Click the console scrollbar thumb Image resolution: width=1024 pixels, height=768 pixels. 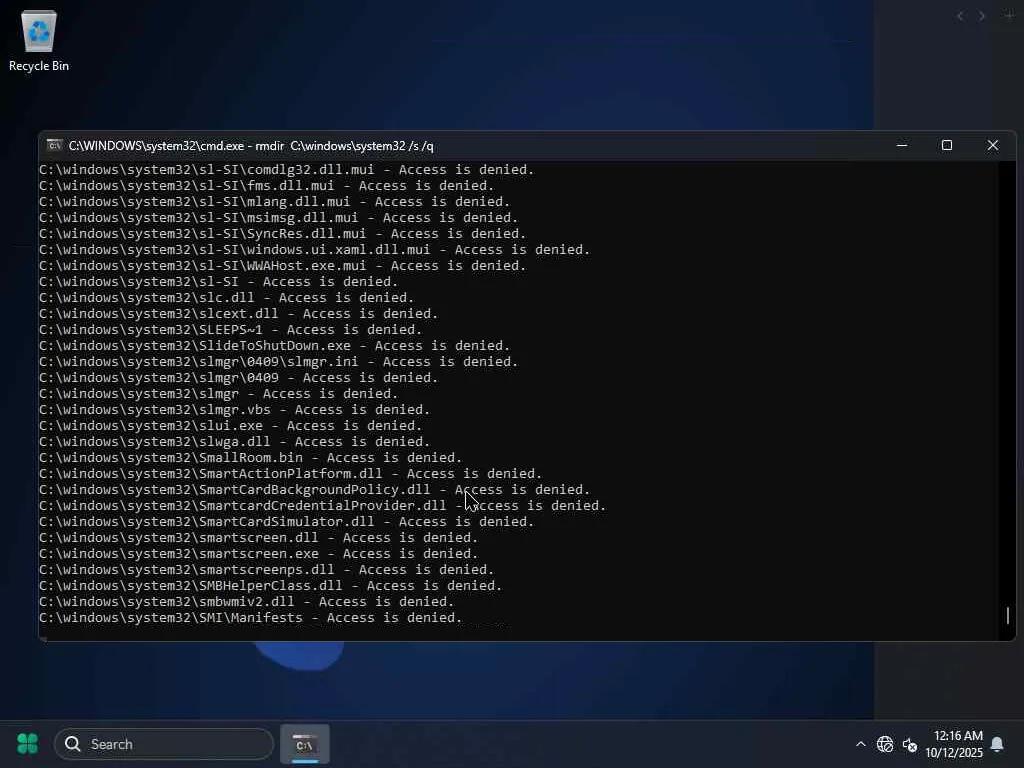1008,615
